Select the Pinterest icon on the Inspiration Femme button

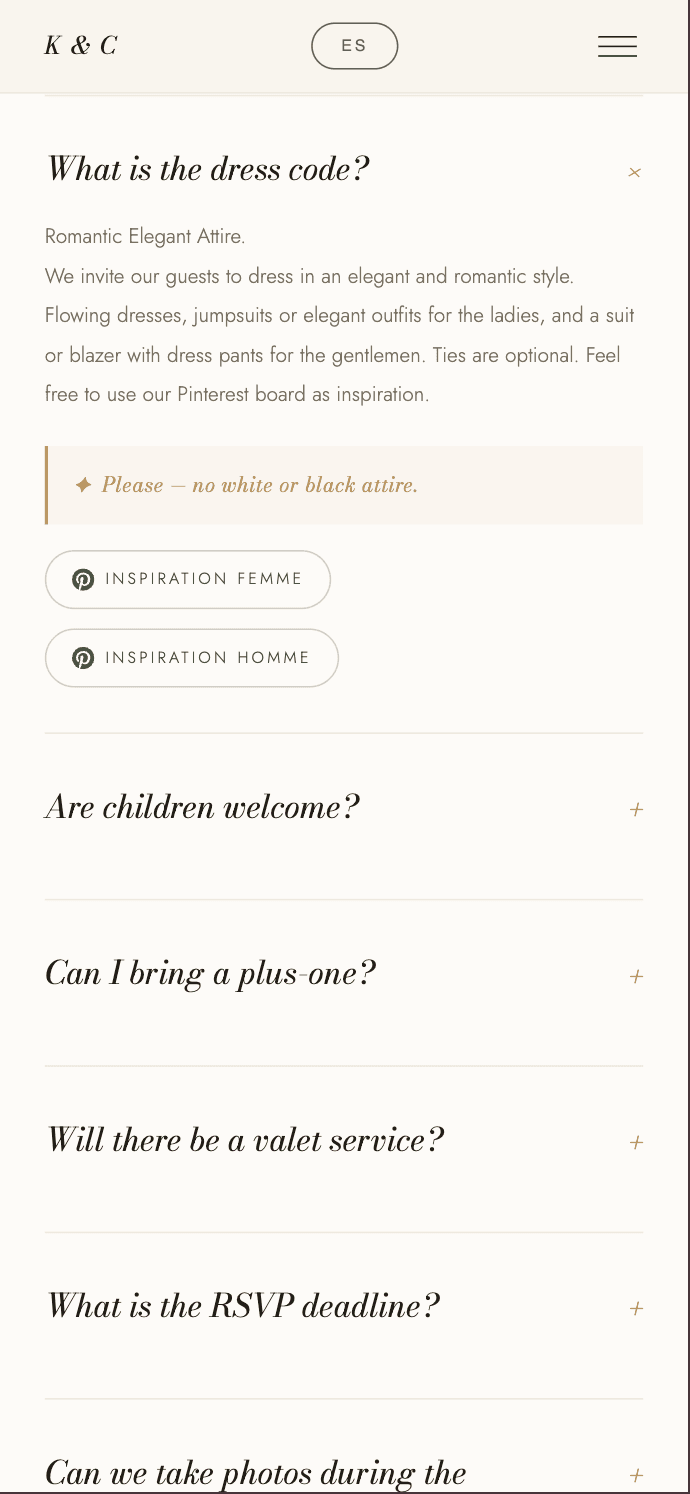83,579
